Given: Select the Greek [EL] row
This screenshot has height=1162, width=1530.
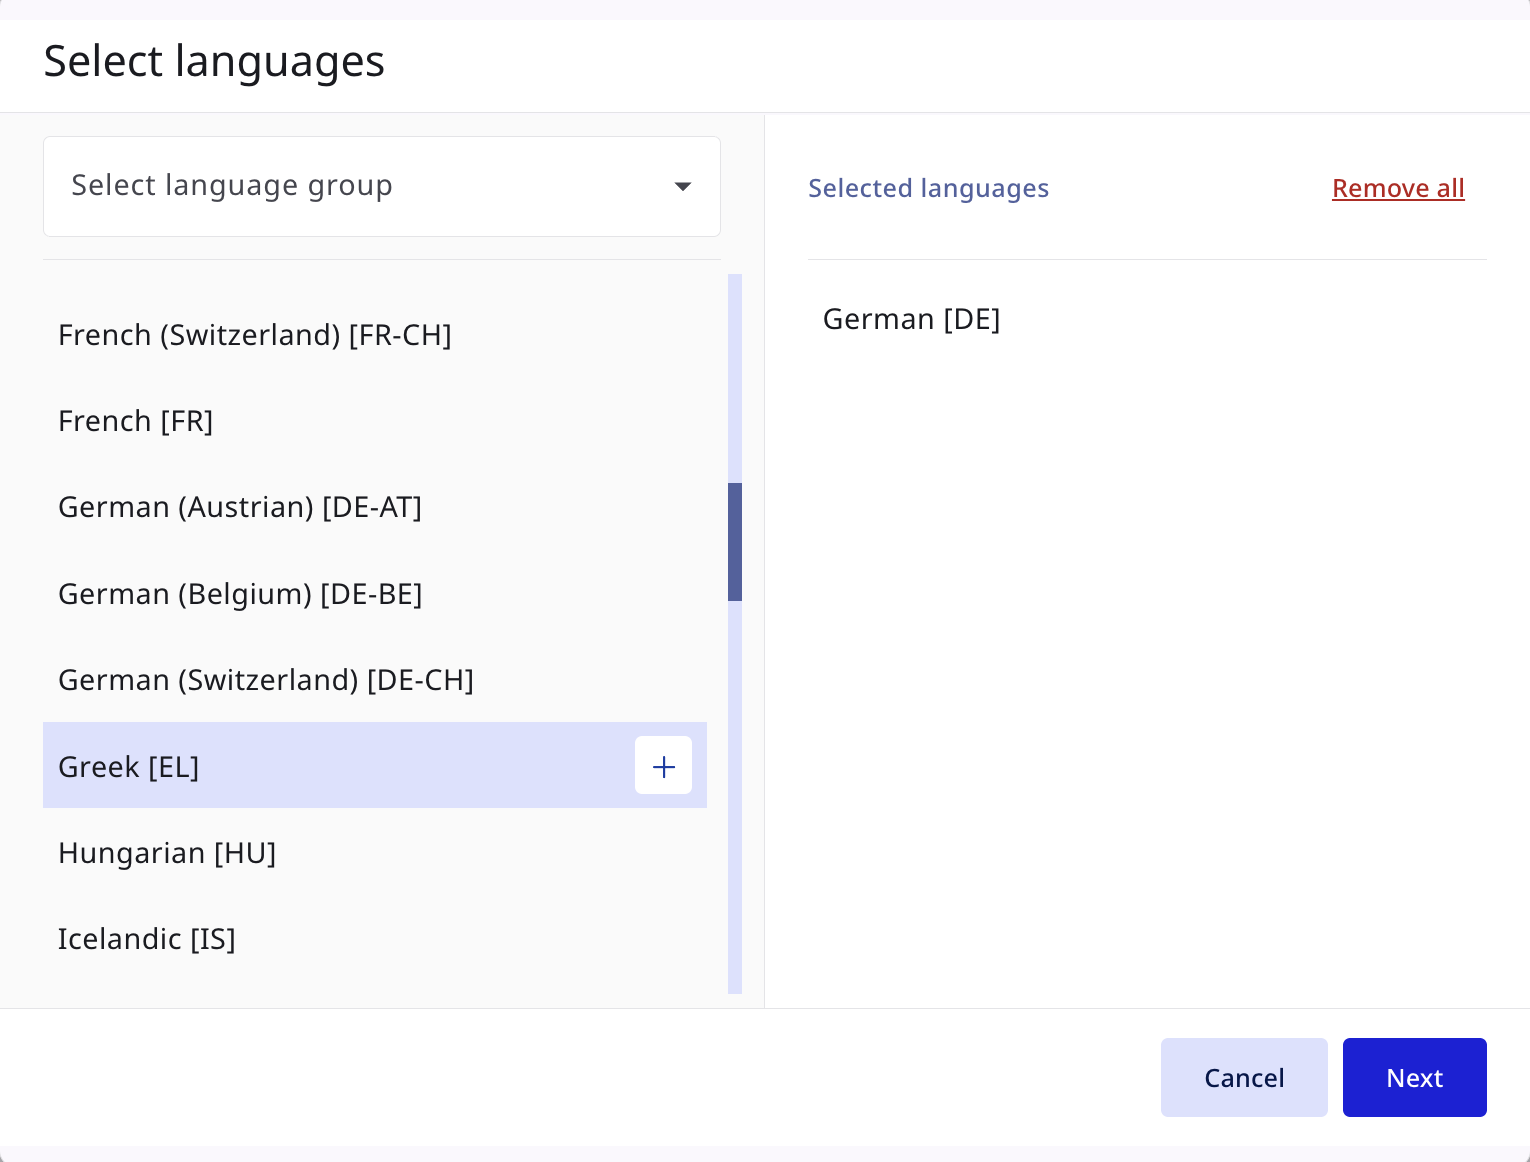Looking at the screenshot, I should click(x=375, y=766).
